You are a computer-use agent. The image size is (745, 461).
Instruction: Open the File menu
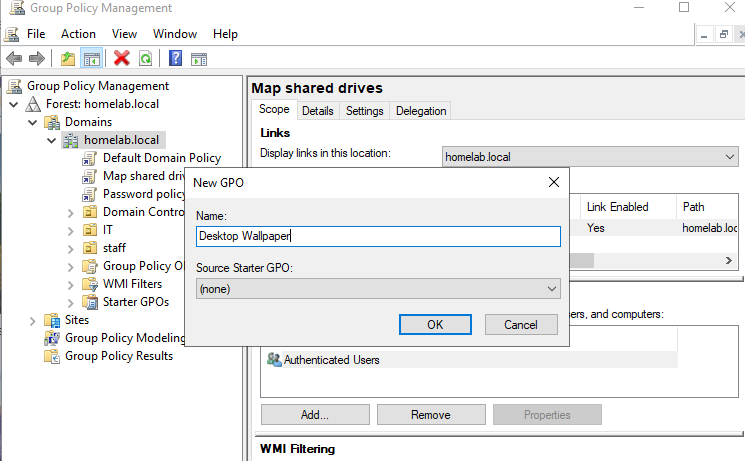click(x=36, y=34)
